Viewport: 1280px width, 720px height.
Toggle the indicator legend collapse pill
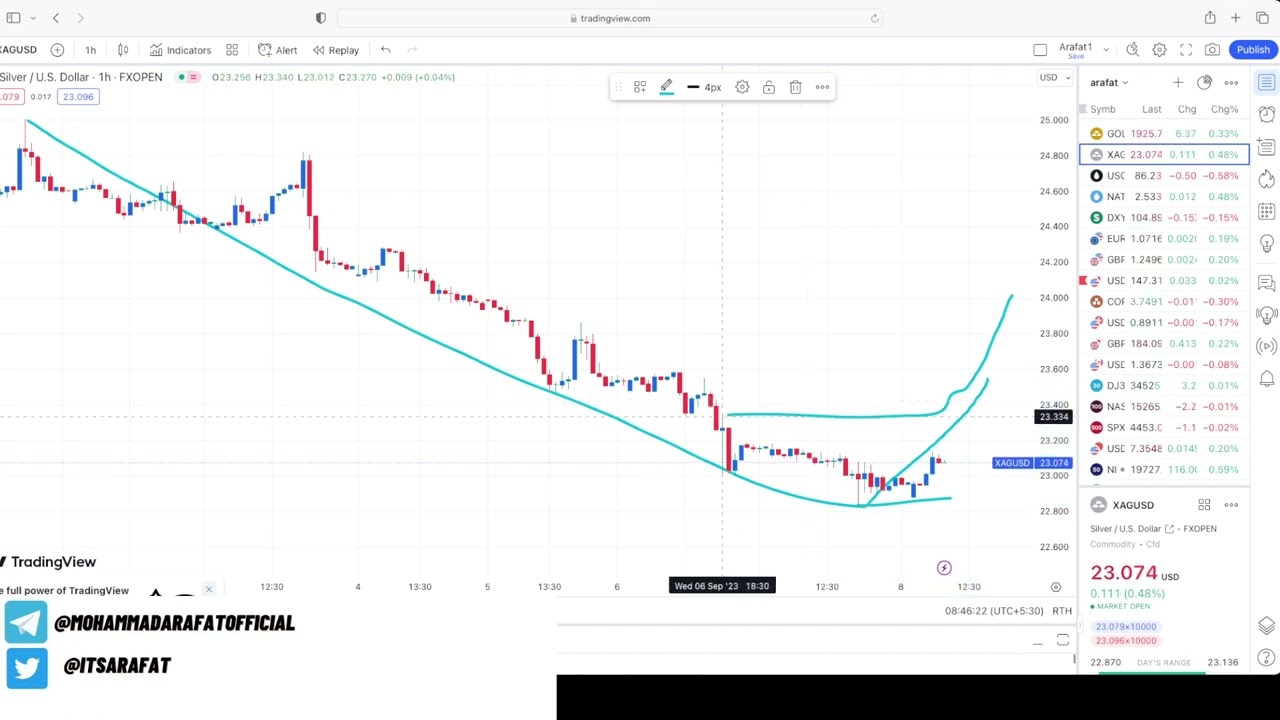click(x=187, y=77)
